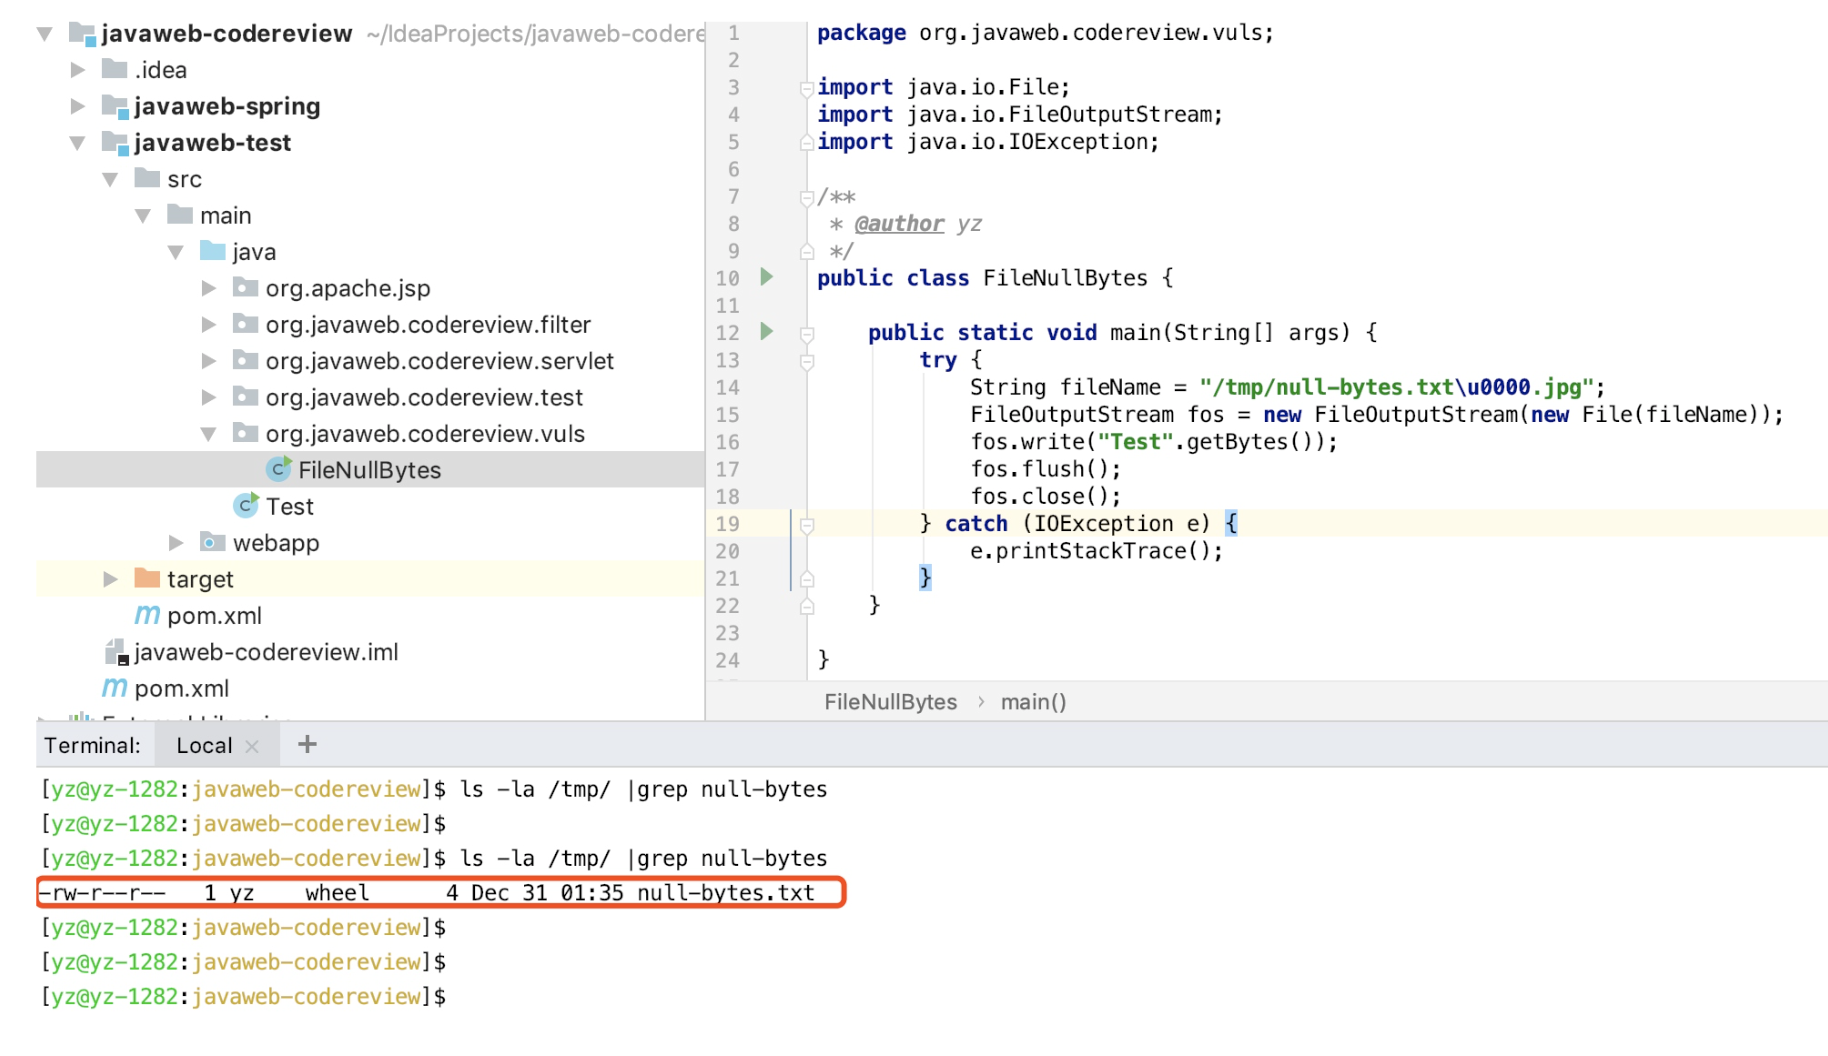
Task: Click main() in the editor breadcrumb
Action: click(1033, 702)
